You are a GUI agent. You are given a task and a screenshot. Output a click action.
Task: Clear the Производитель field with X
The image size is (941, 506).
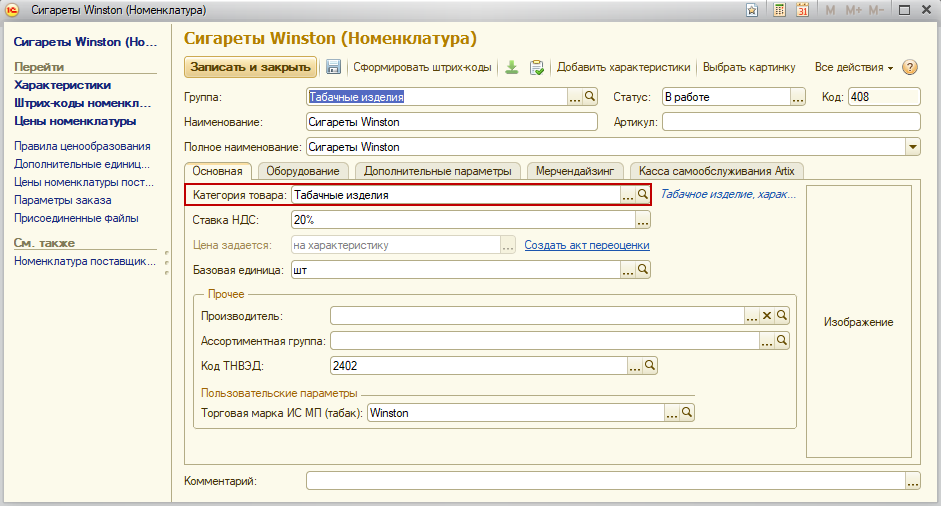pyautogui.click(x=766, y=316)
